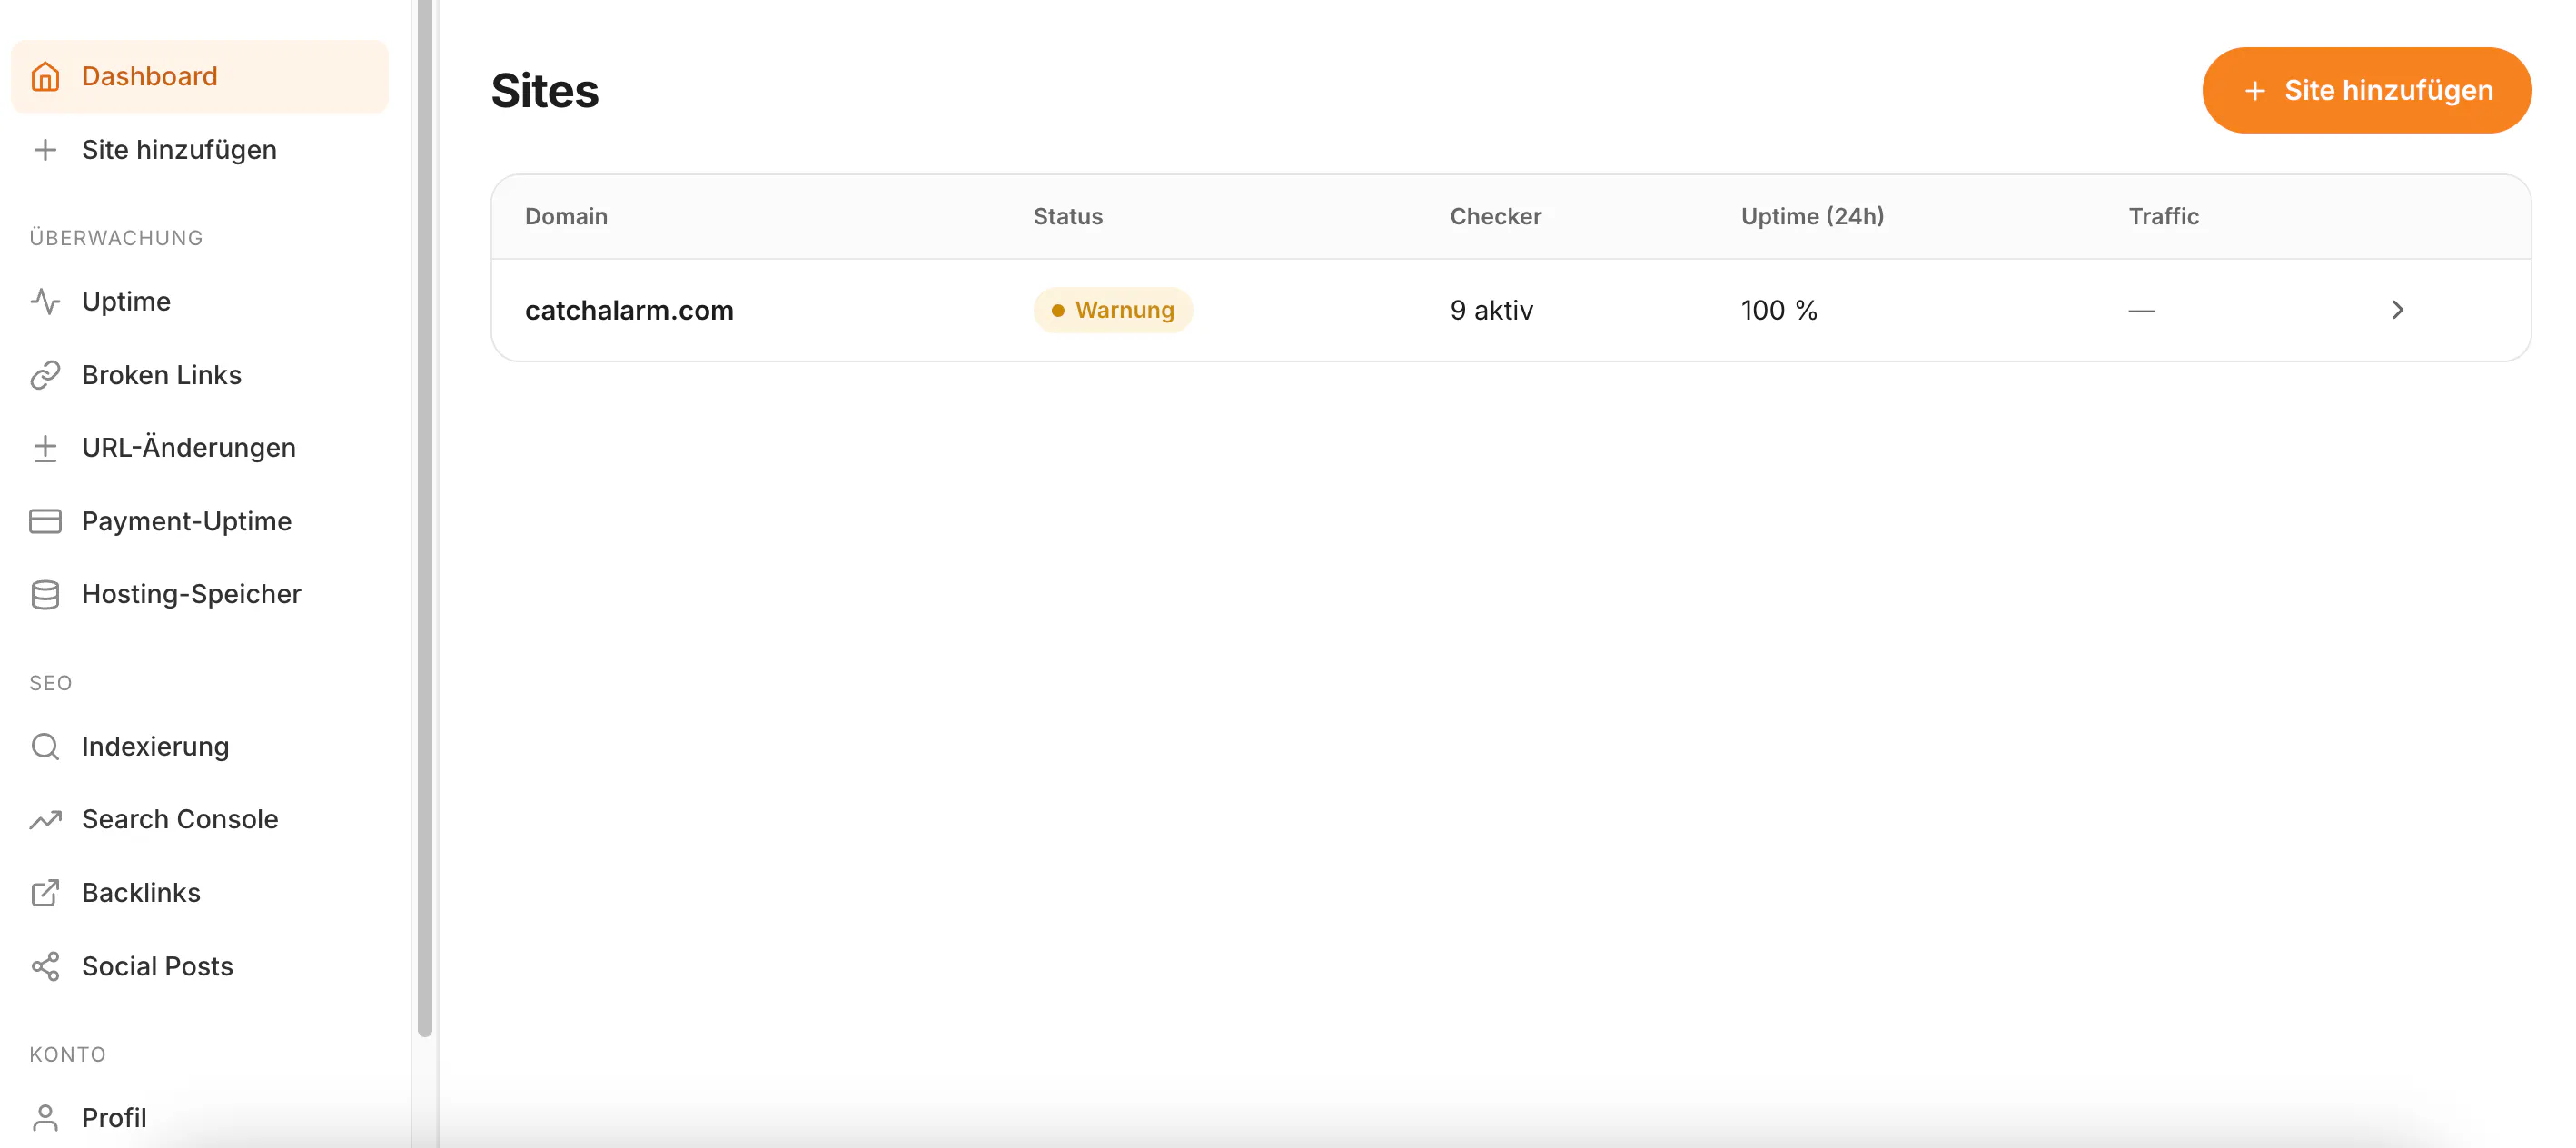Click the Dashboard home icon
The height and width of the screenshot is (1148, 2576).
pyautogui.click(x=45, y=77)
